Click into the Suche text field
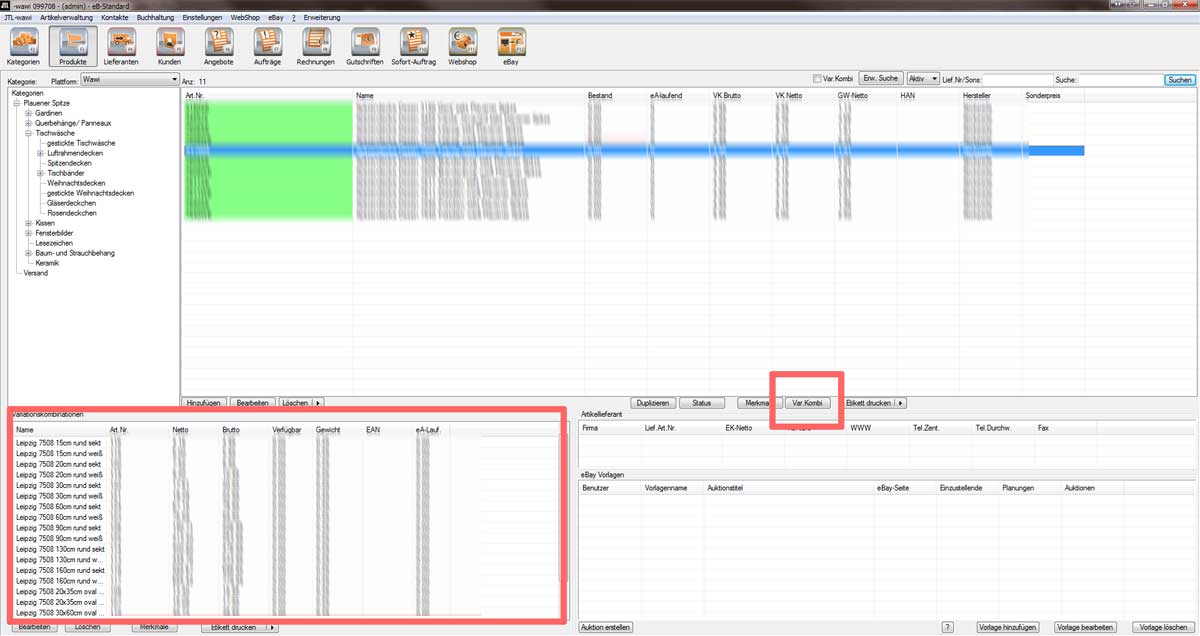 click(x=1120, y=79)
